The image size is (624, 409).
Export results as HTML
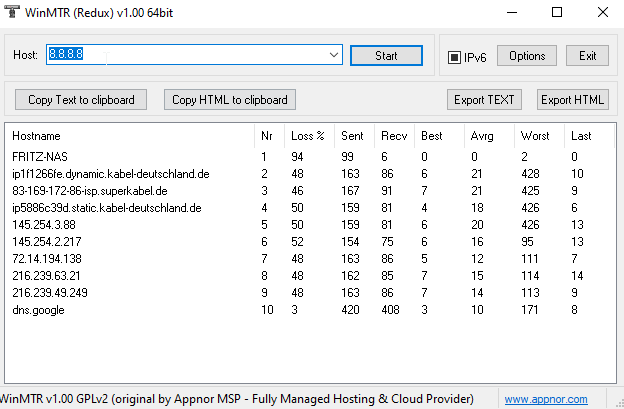(x=573, y=99)
